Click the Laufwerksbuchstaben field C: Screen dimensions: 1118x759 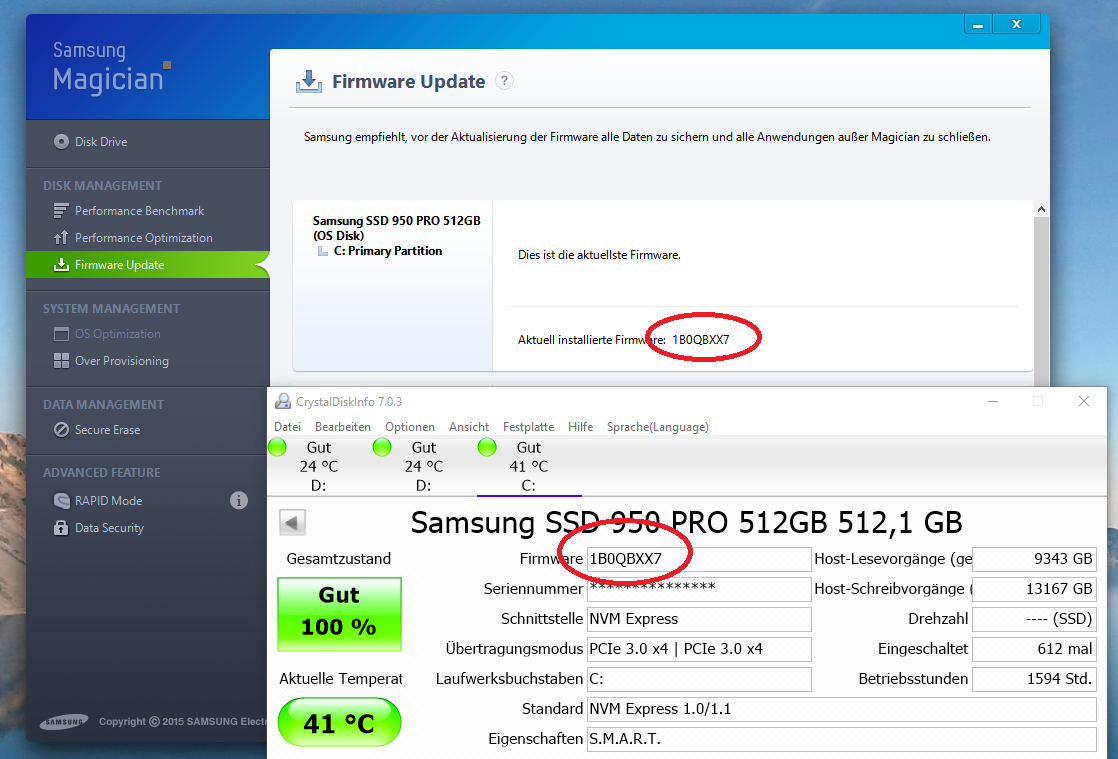tap(699, 678)
